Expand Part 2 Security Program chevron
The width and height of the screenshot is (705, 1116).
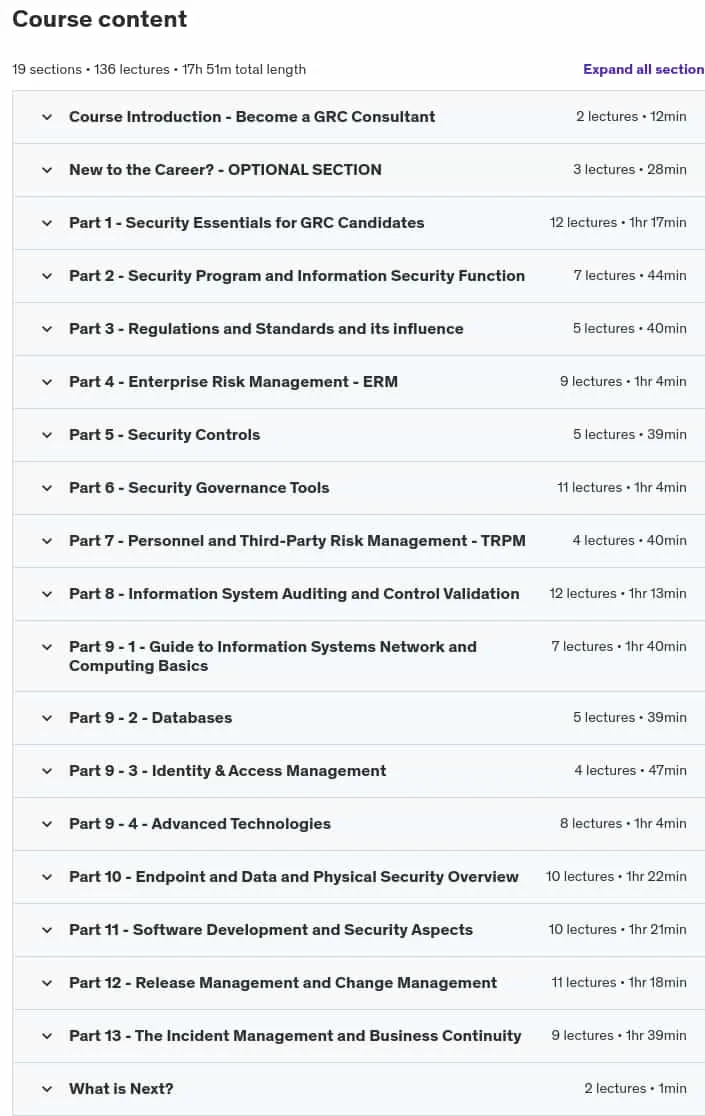47,276
